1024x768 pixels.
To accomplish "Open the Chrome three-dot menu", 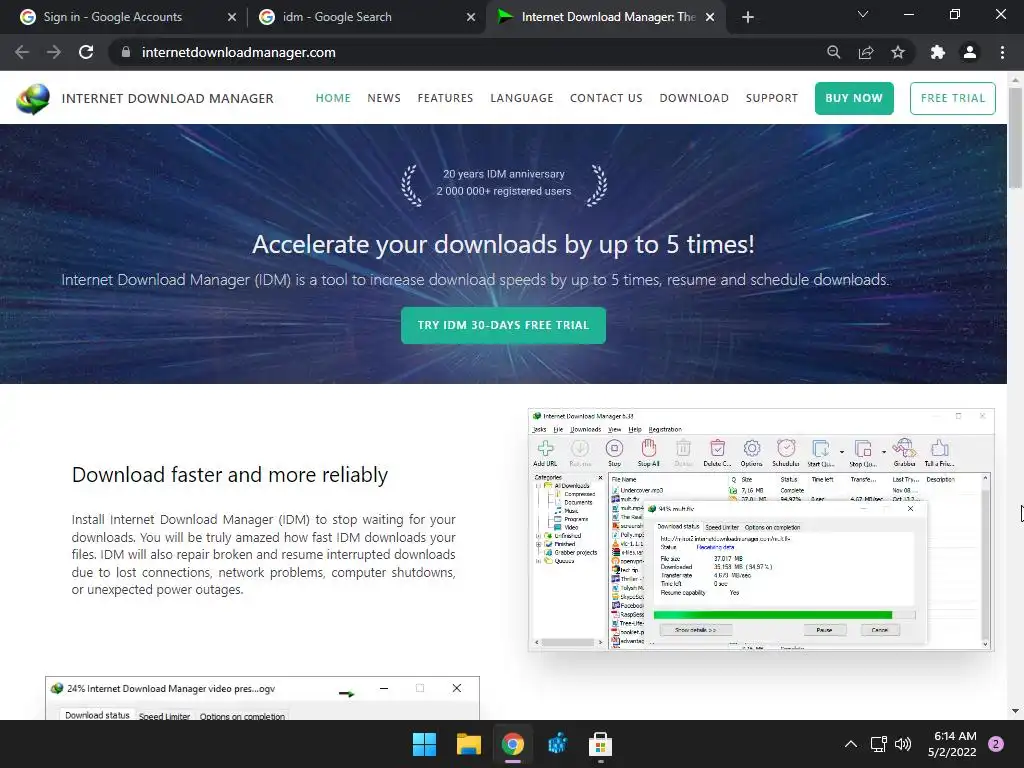I will (1002, 52).
